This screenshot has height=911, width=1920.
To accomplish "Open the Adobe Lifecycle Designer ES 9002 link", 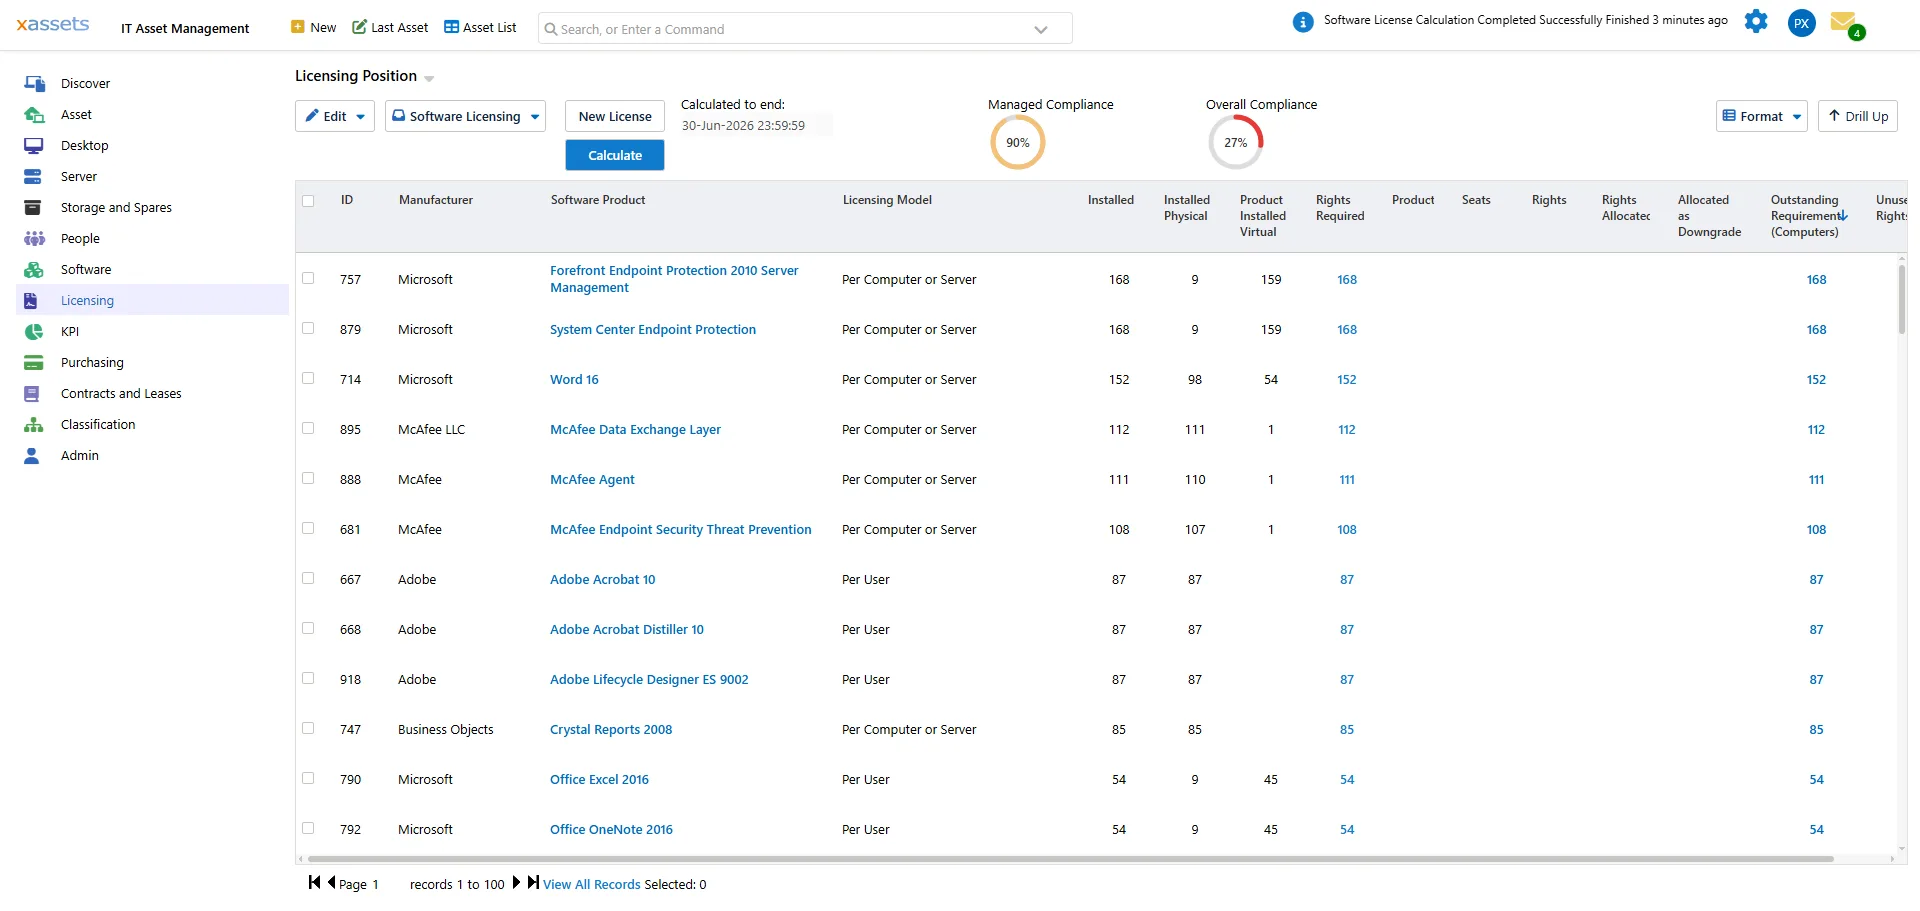I will coord(649,680).
